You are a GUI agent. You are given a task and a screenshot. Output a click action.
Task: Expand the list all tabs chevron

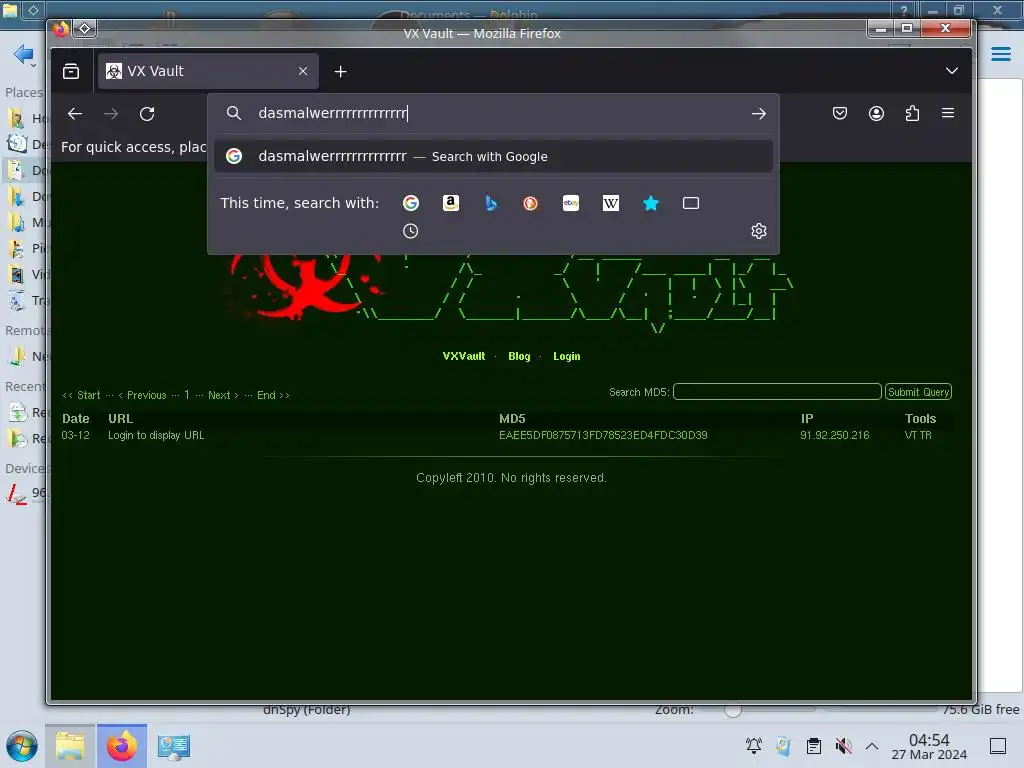(952, 71)
